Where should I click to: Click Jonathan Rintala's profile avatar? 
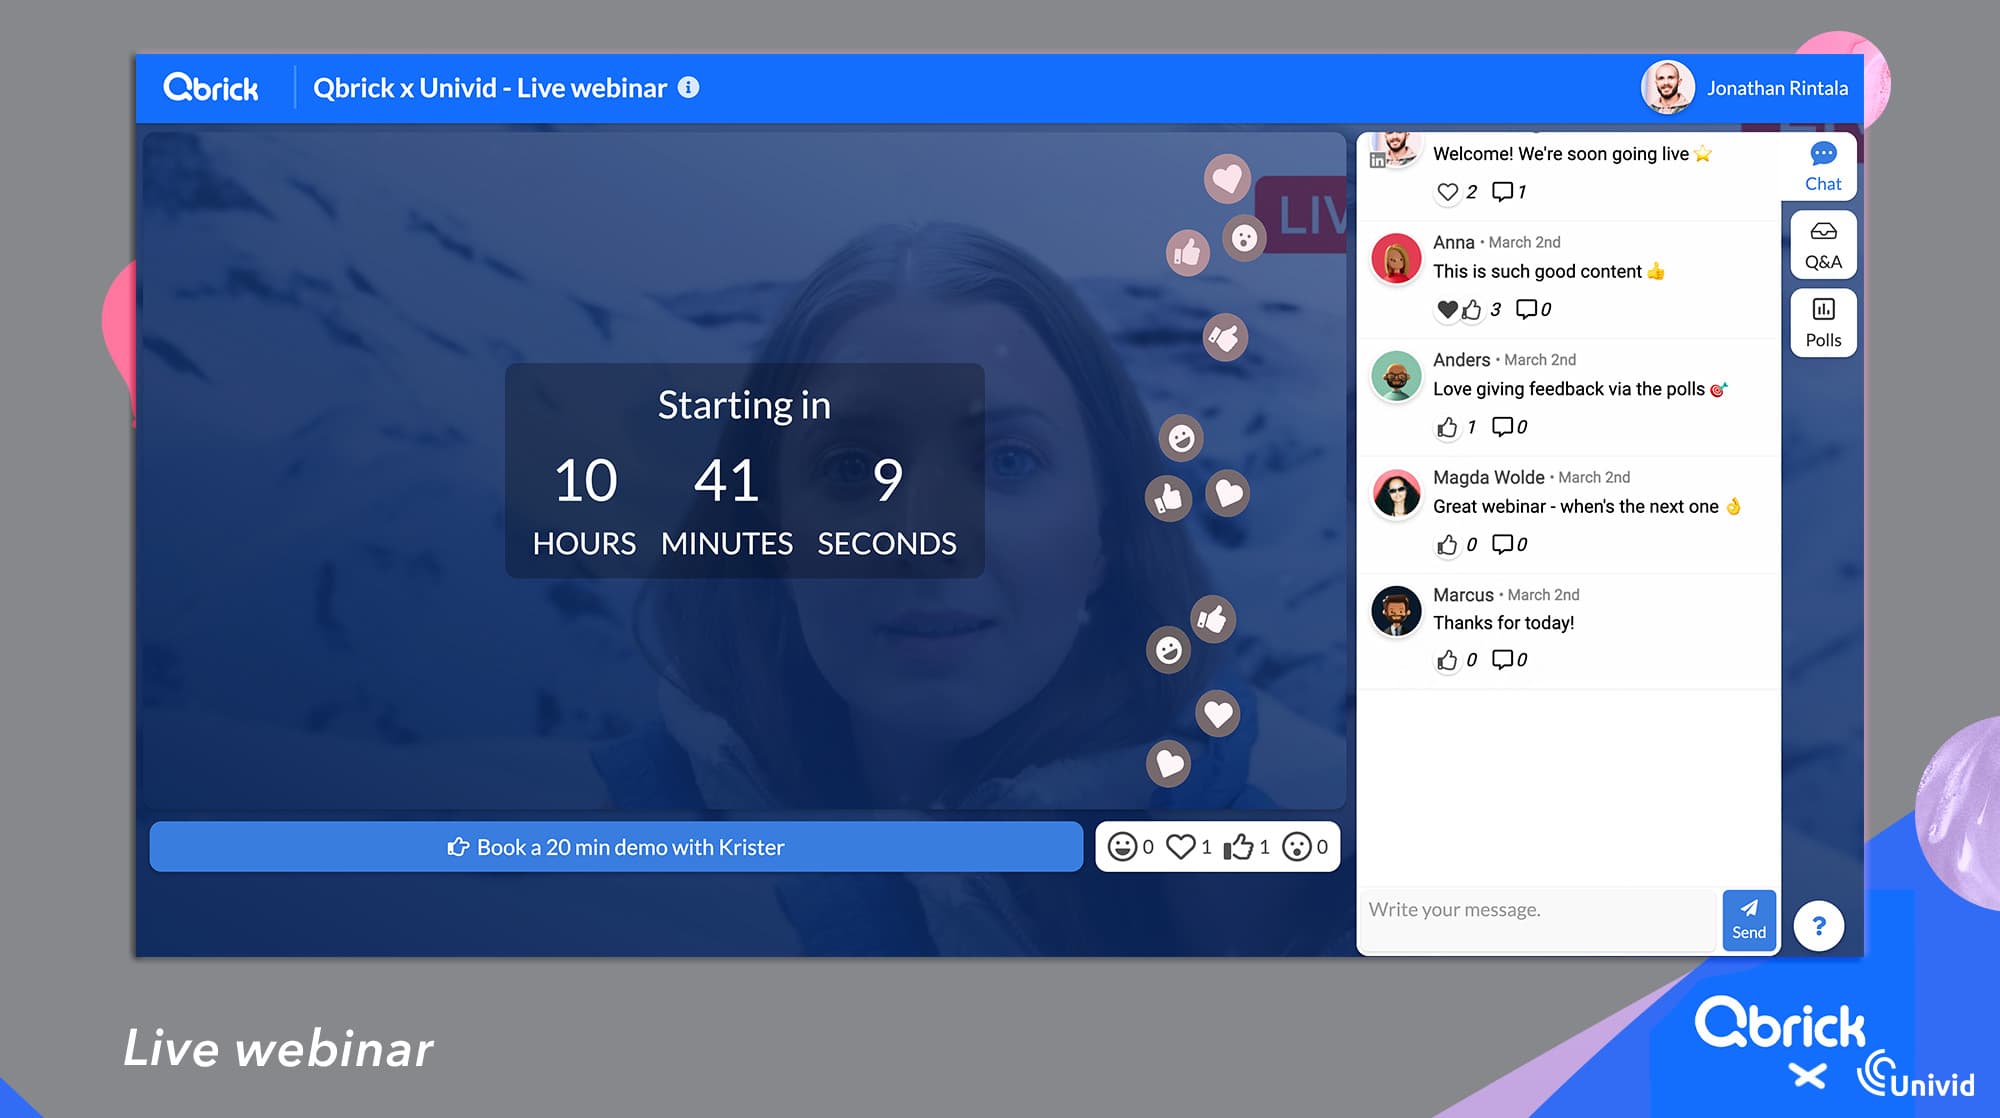pos(1667,88)
